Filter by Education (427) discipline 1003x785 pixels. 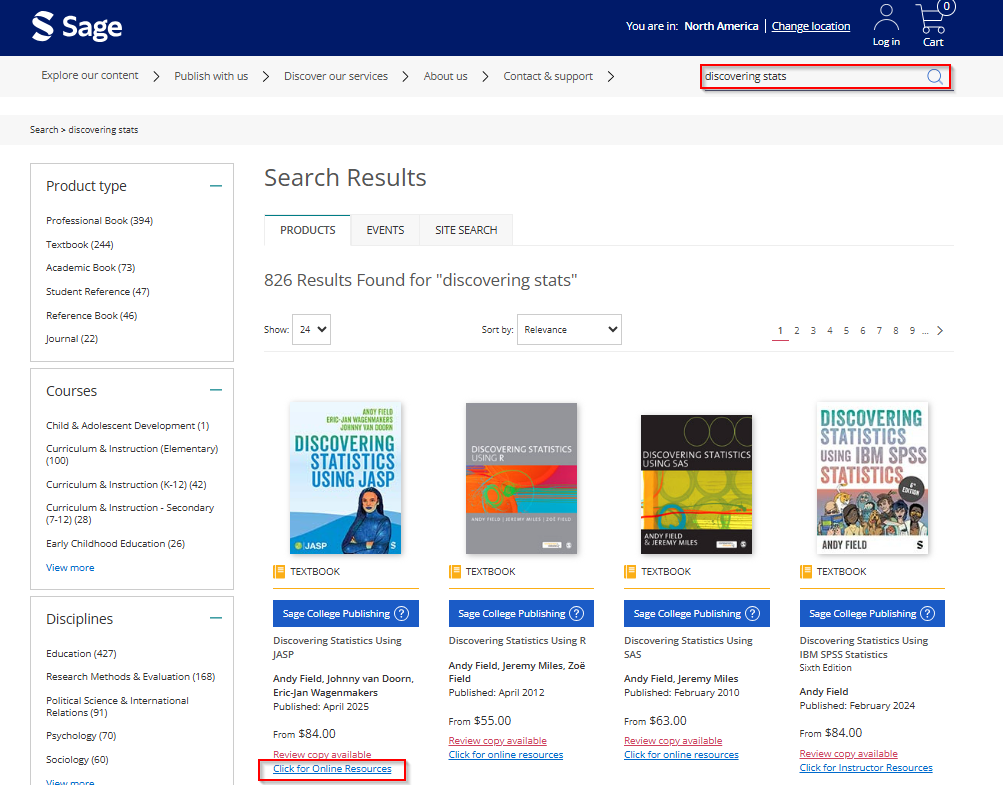81,653
